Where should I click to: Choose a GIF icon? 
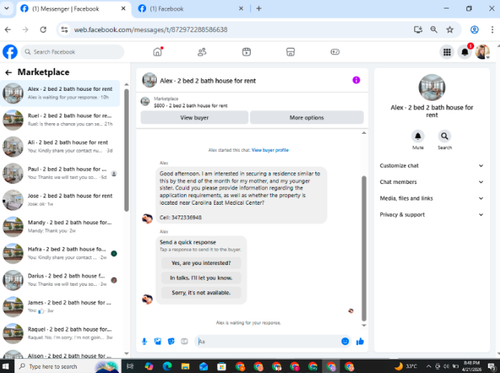coord(184,341)
